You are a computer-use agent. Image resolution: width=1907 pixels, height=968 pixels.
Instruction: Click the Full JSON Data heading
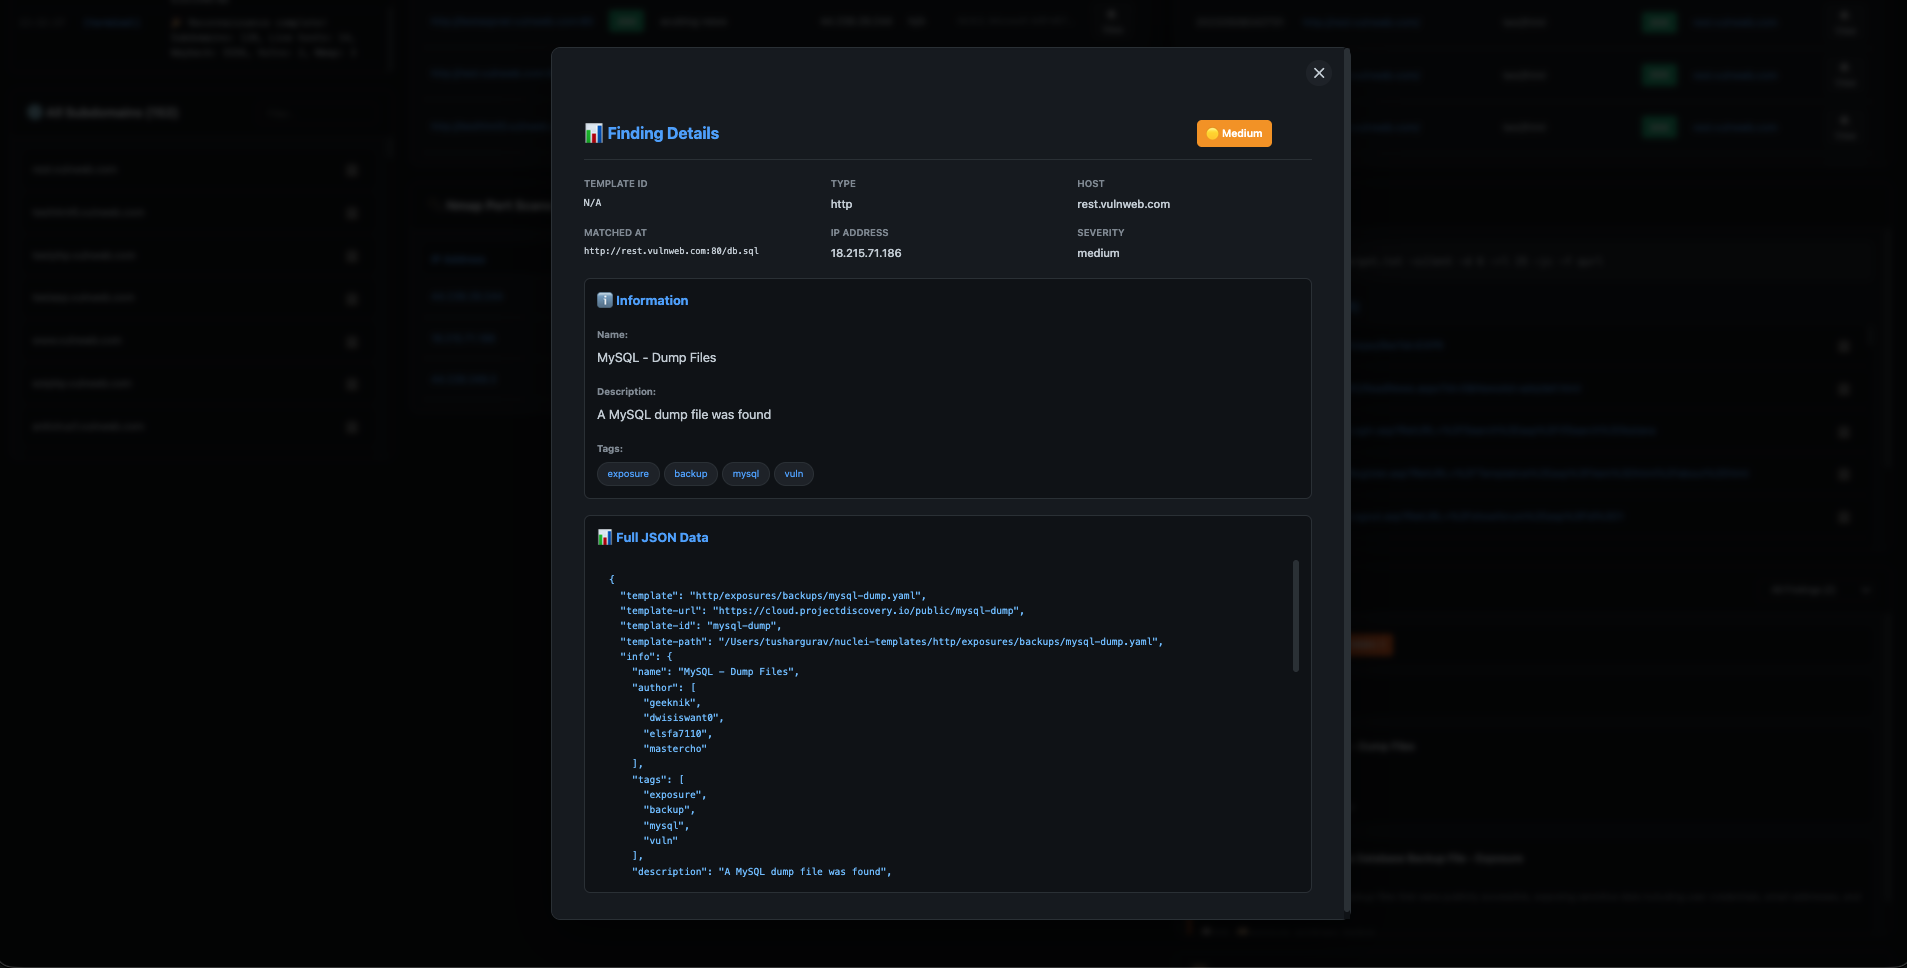[x=662, y=537]
